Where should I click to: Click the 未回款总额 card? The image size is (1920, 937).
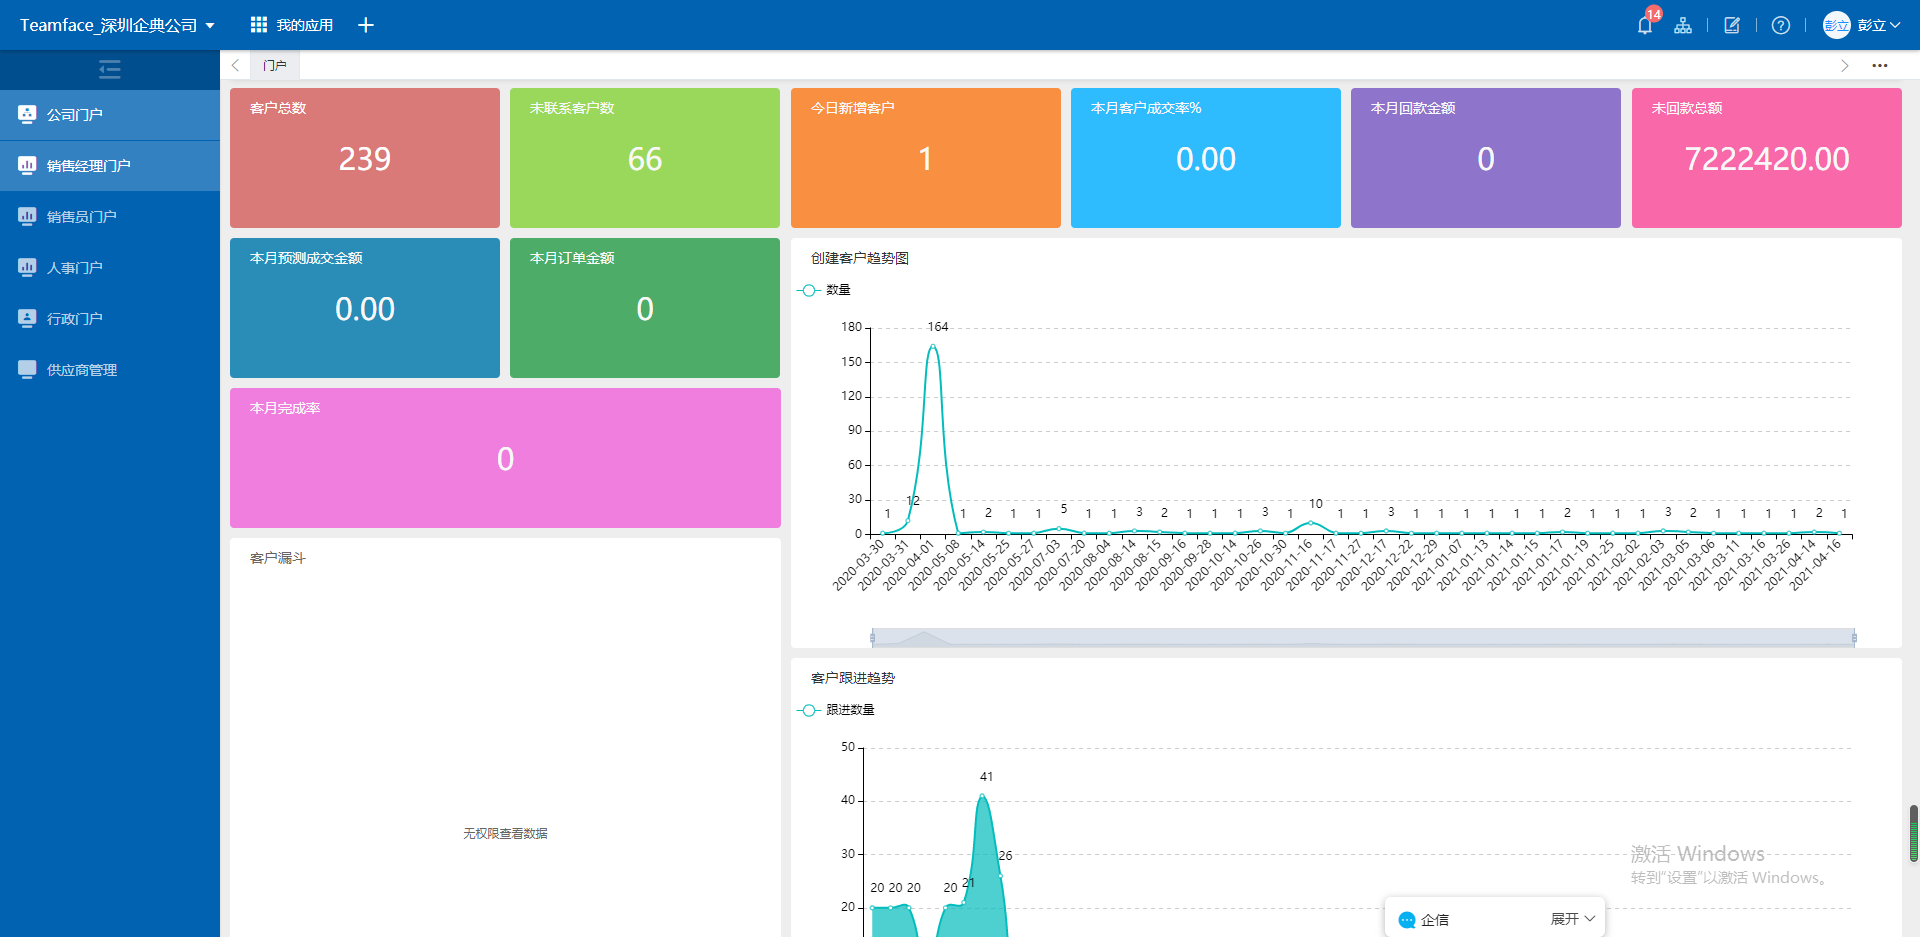pyautogui.click(x=1767, y=158)
